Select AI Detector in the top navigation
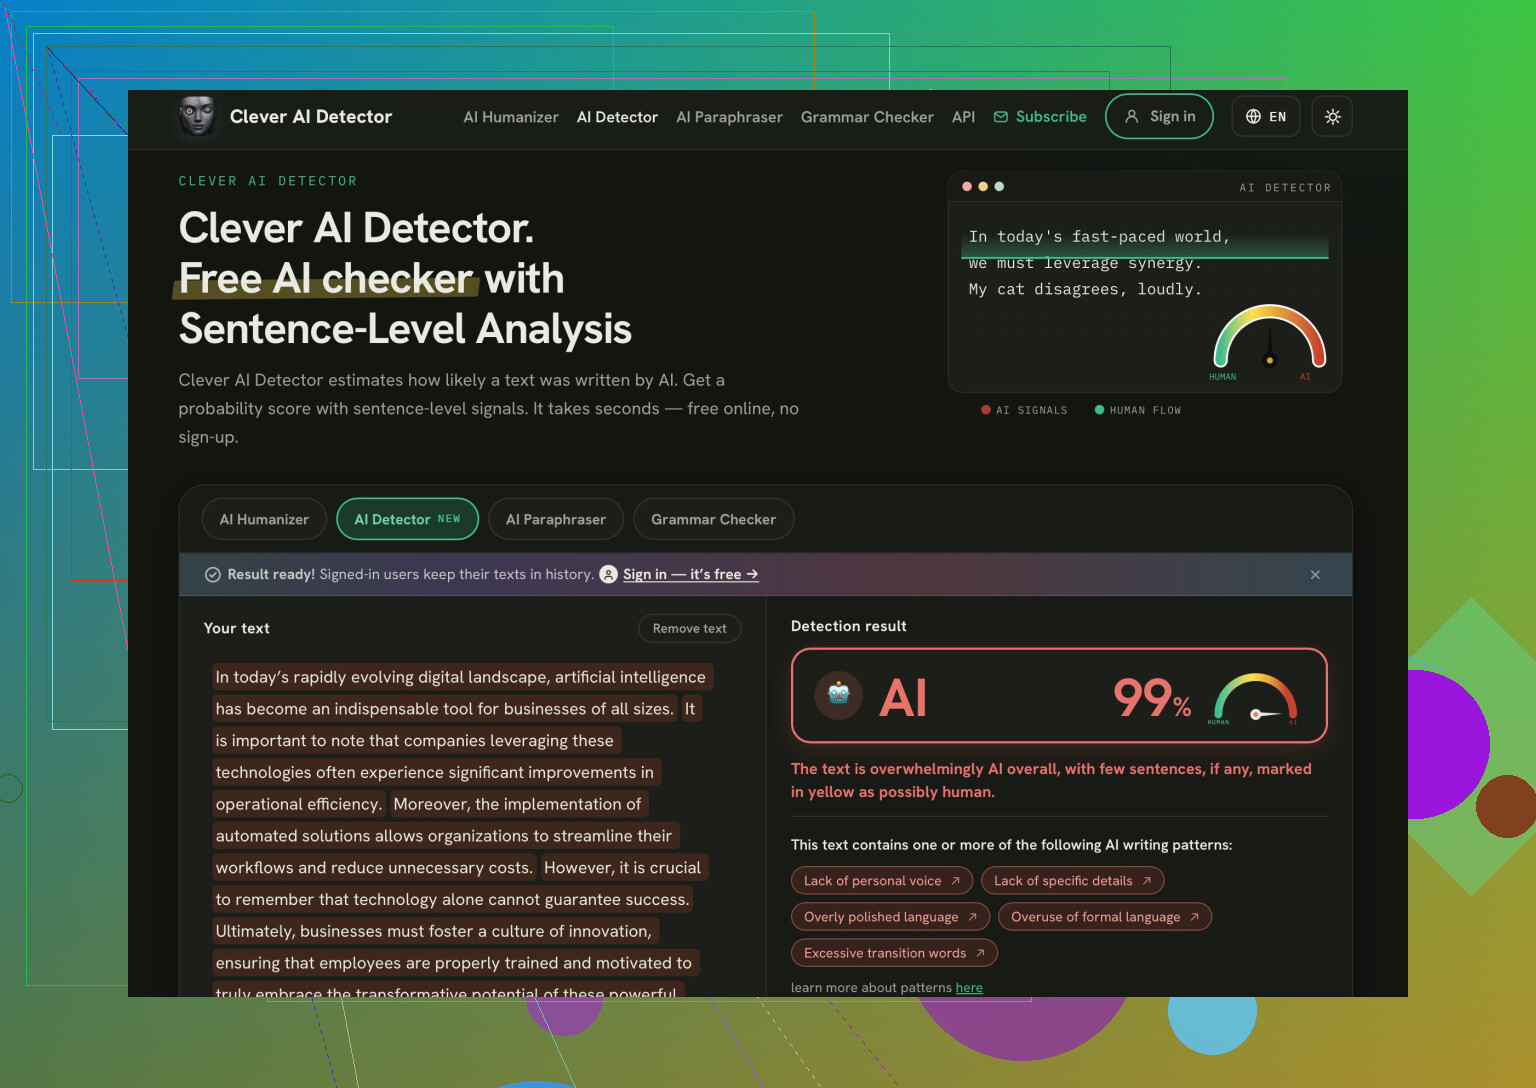The width and height of the screenshot is (1536, 1088). point(617,117)
